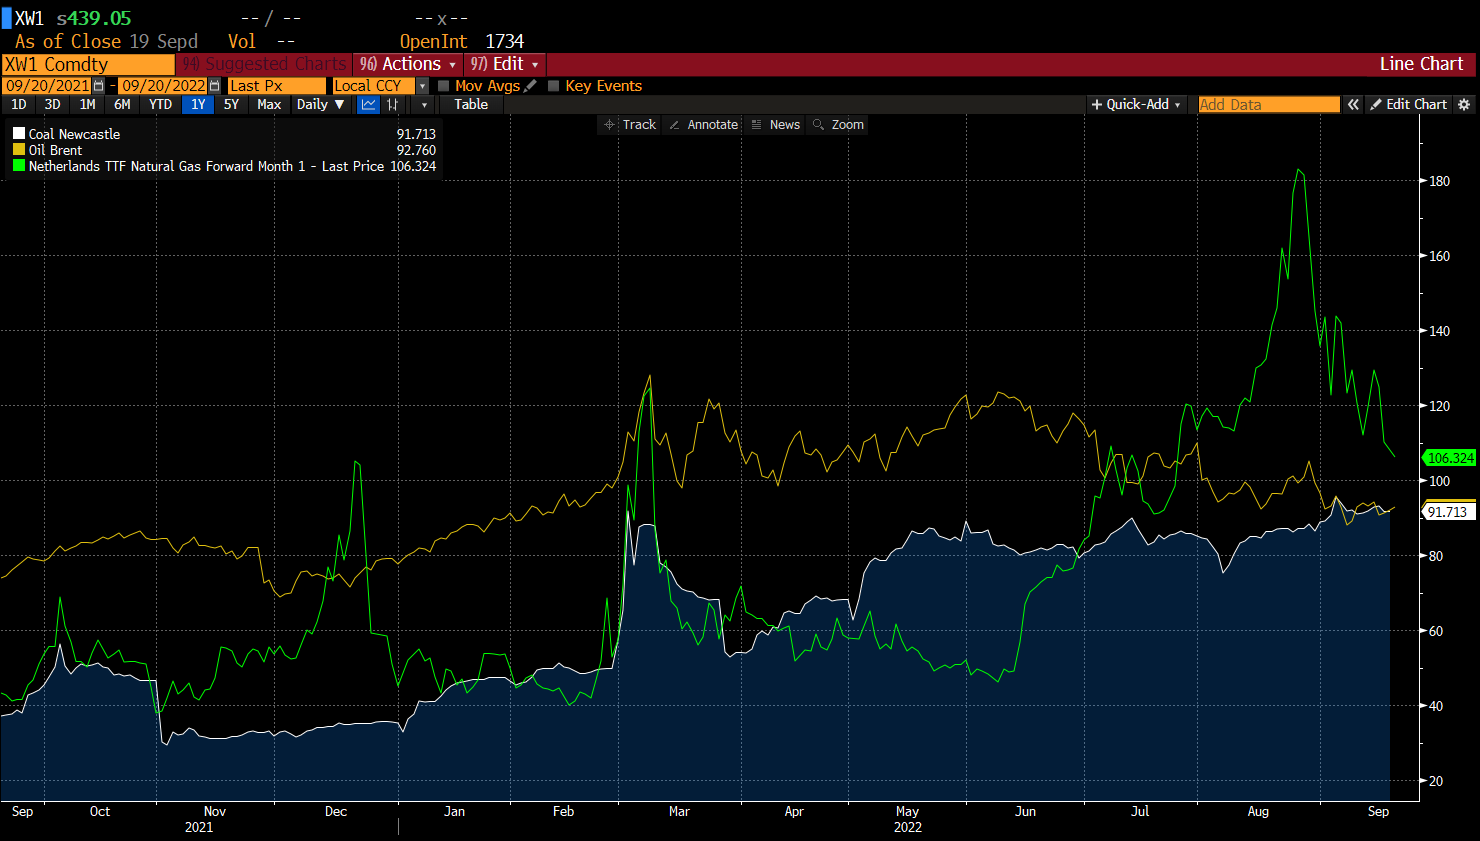Screen dimensions: 1480x841
Task: Collapse panel with double chevron icon
Action: tap(1353, 104)
